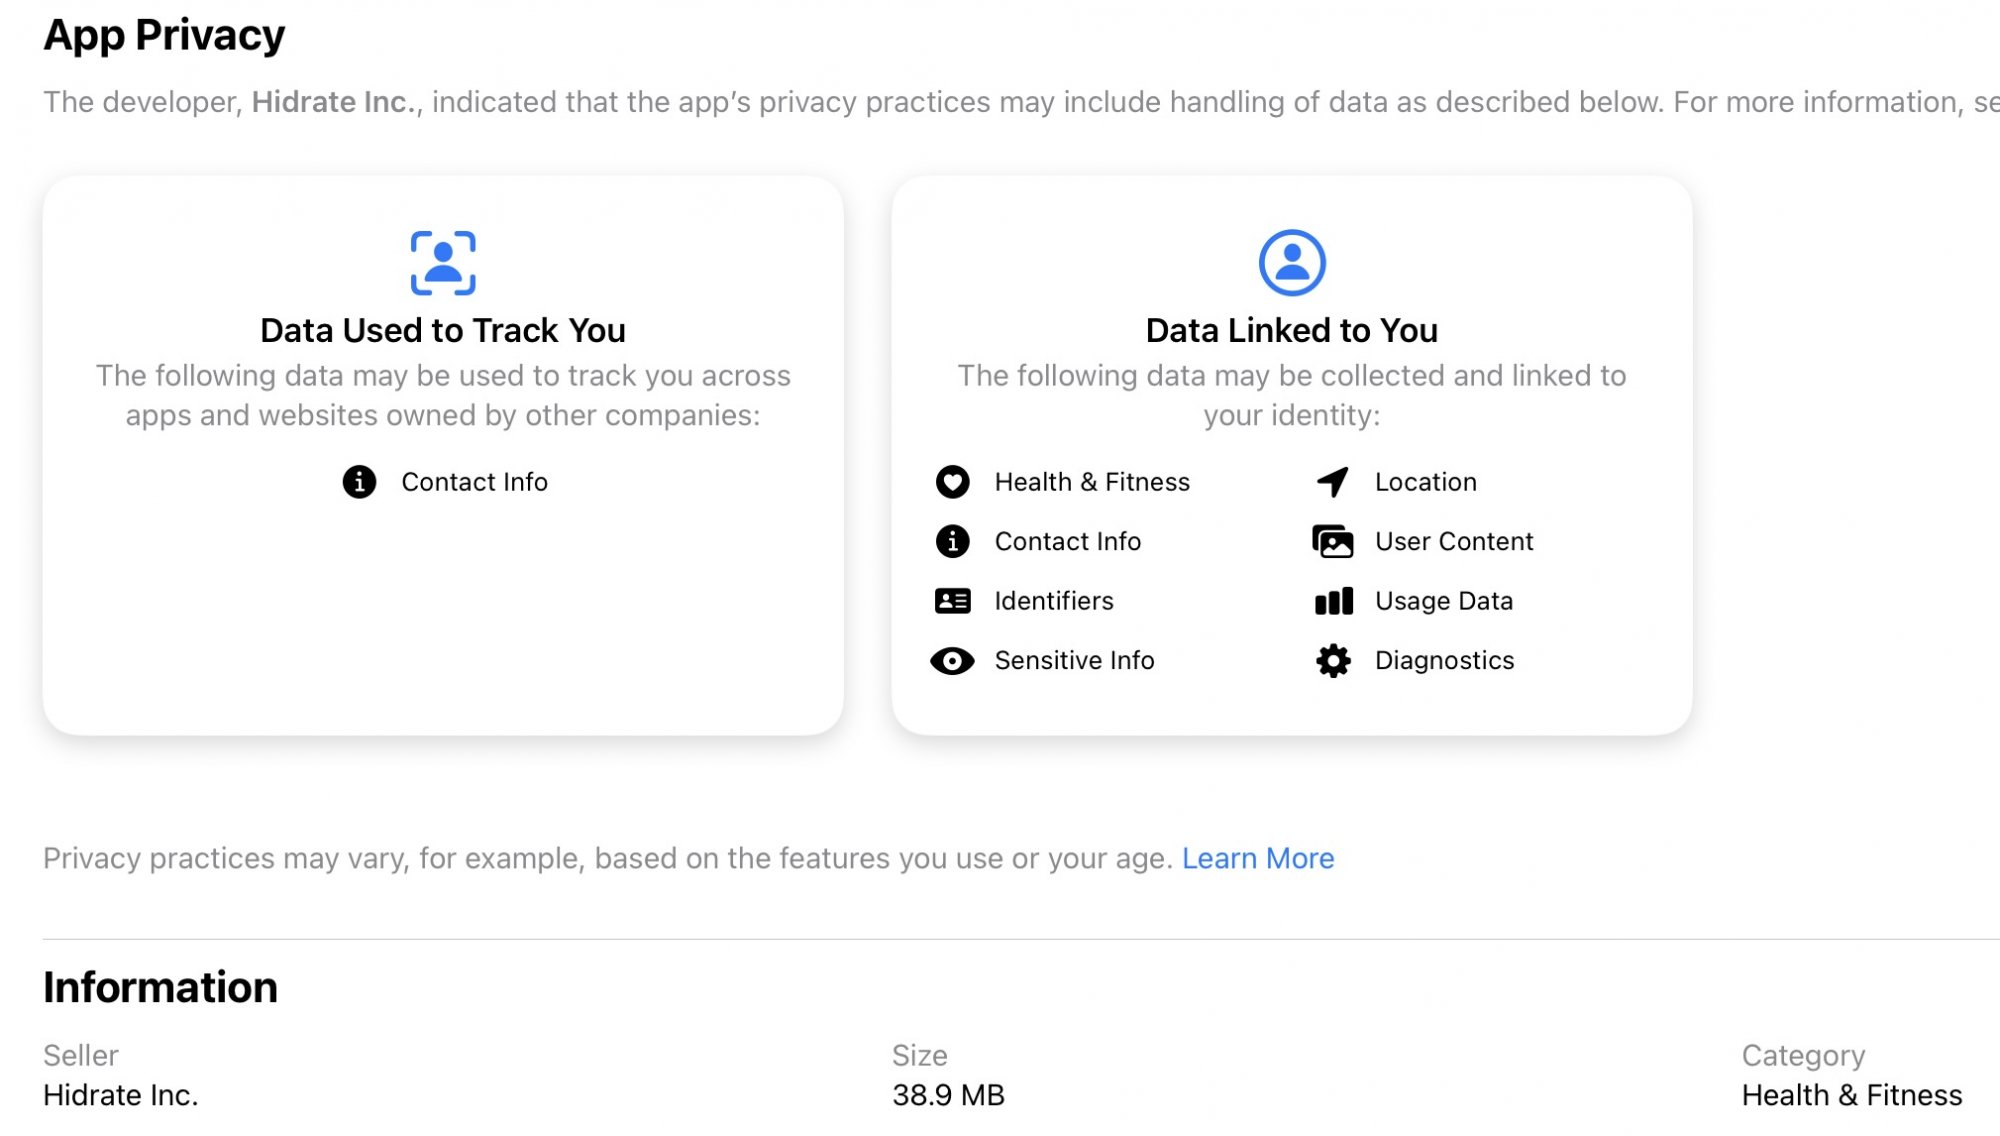Click the App Privacy section title
Screen dimensions: 2000x1136
pyautogui.click(x=164, y=35)
